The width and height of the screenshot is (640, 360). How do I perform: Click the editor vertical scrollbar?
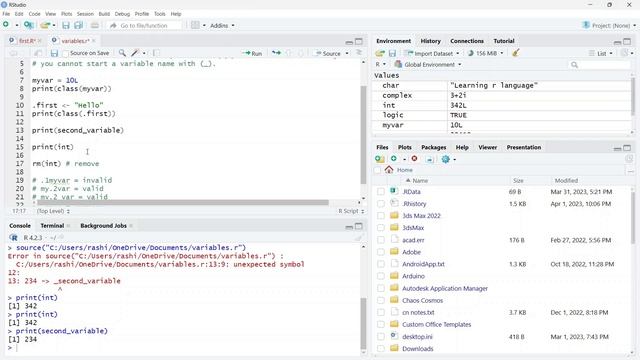point(363,135)
